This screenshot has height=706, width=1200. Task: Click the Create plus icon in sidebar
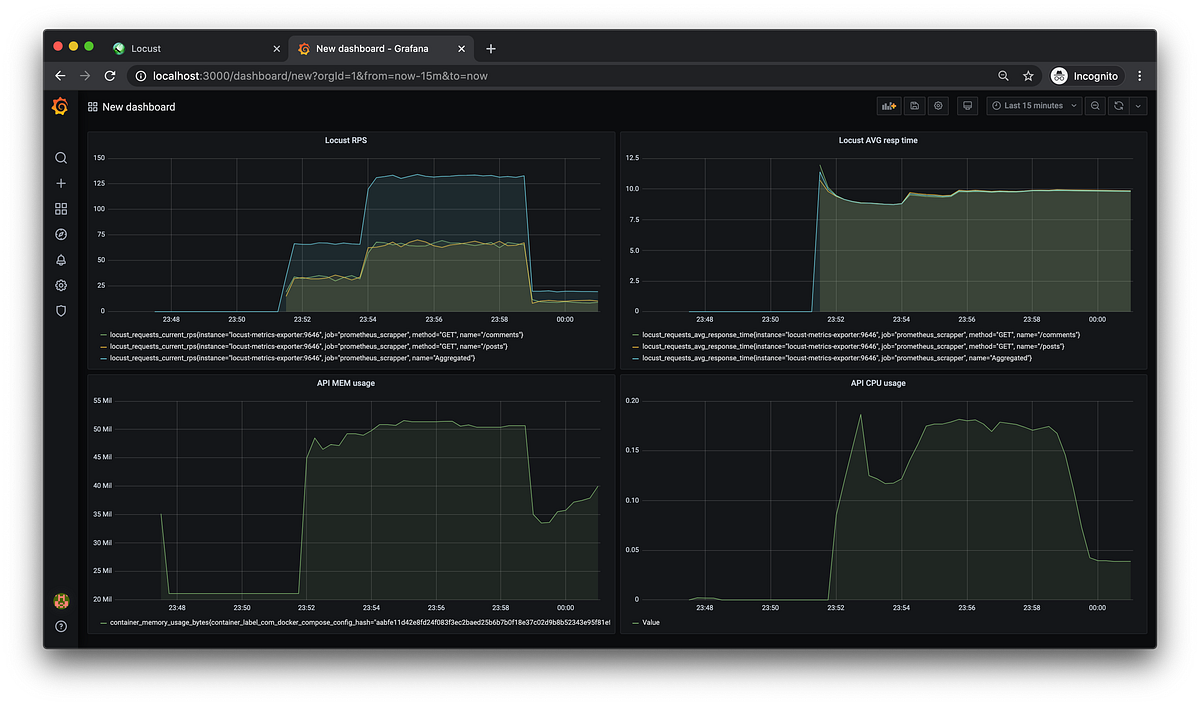(61, 184)
